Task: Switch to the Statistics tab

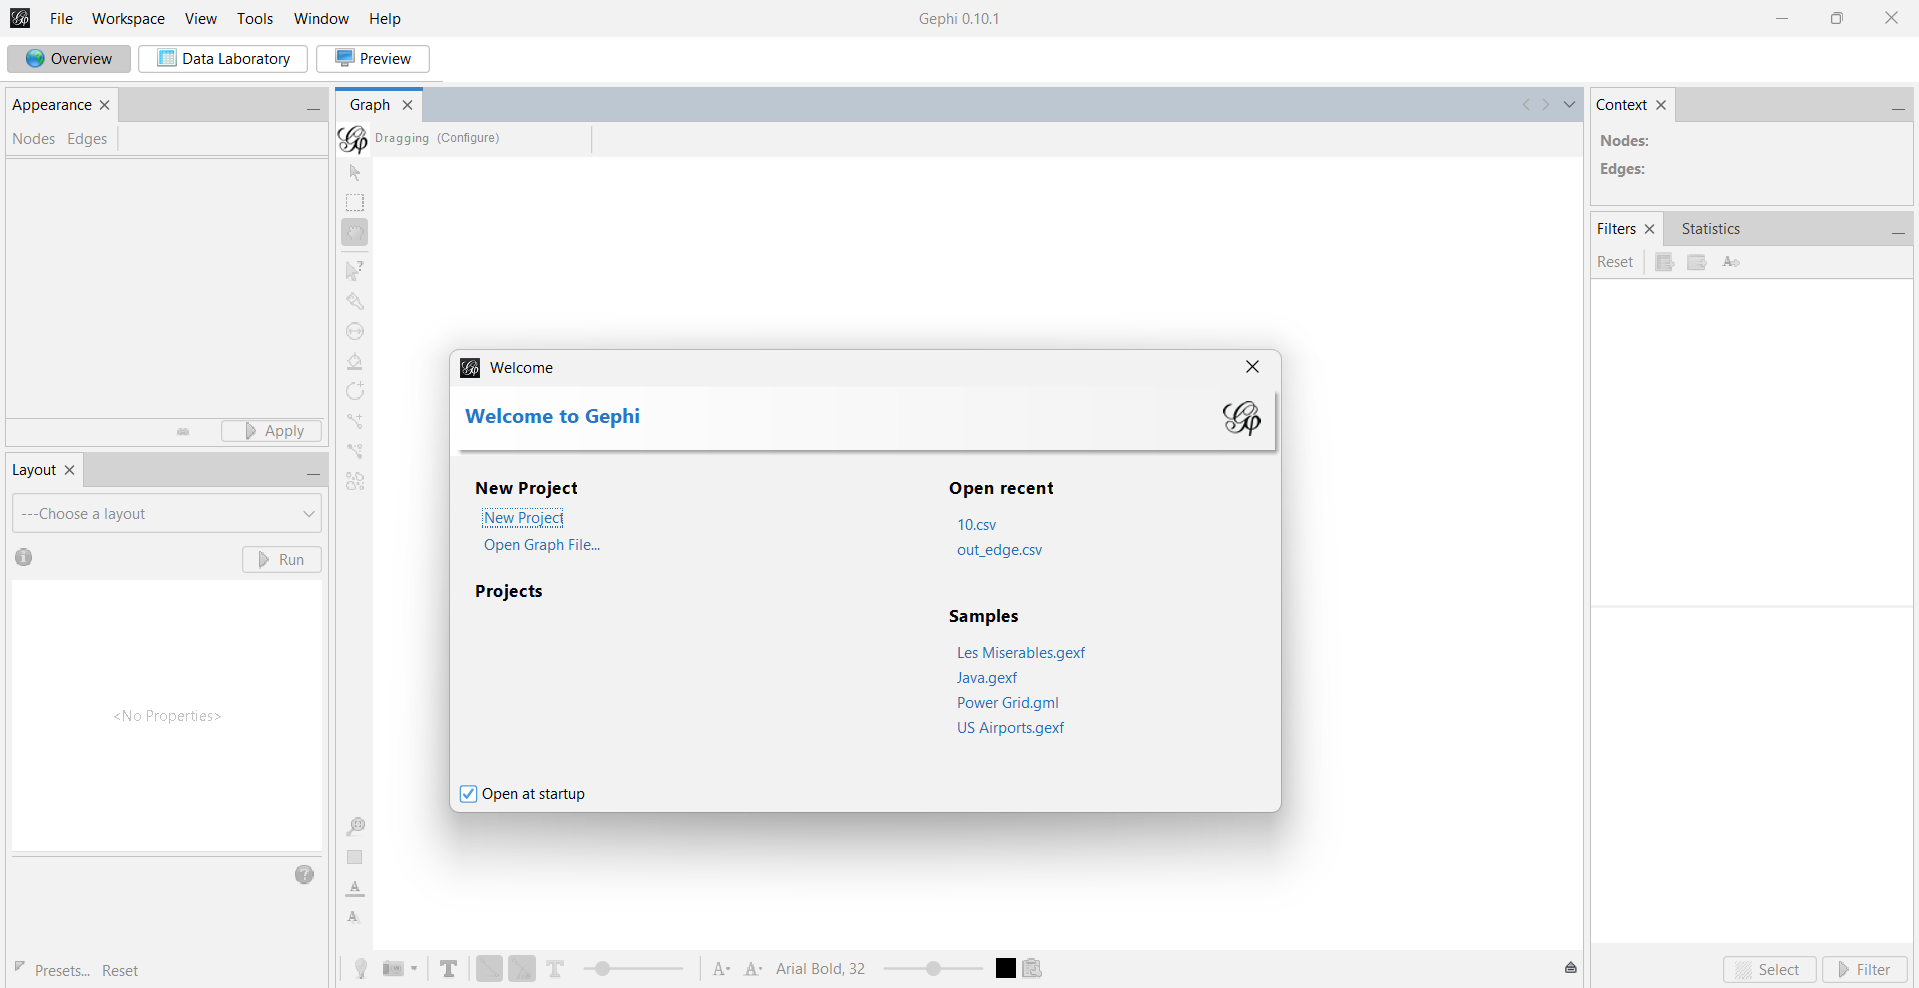Action: [1710, 229]
